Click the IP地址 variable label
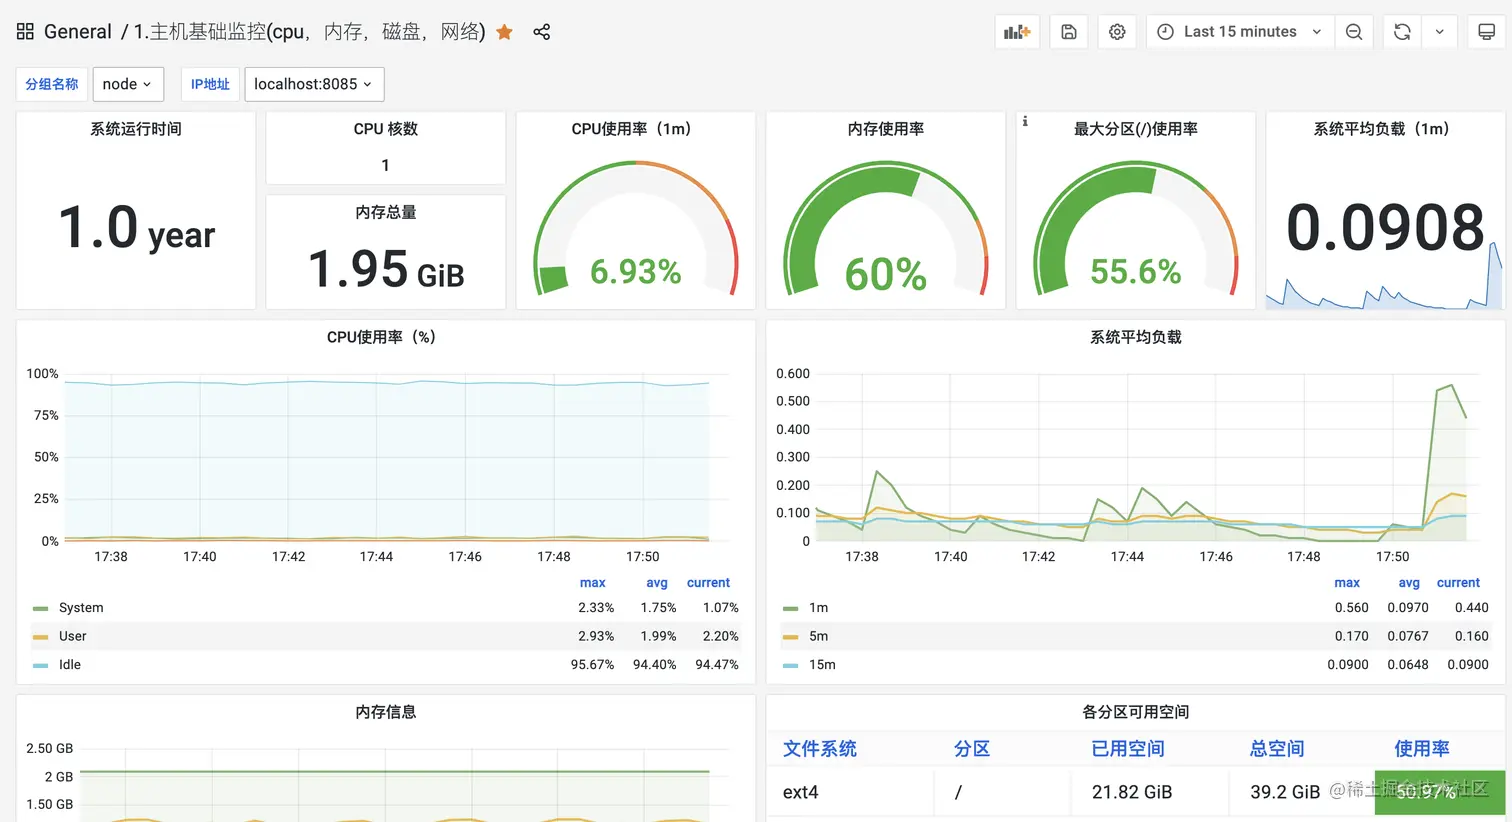Image resolution: width=1512 pixels, height=822 pixels. tap(210, 84)
